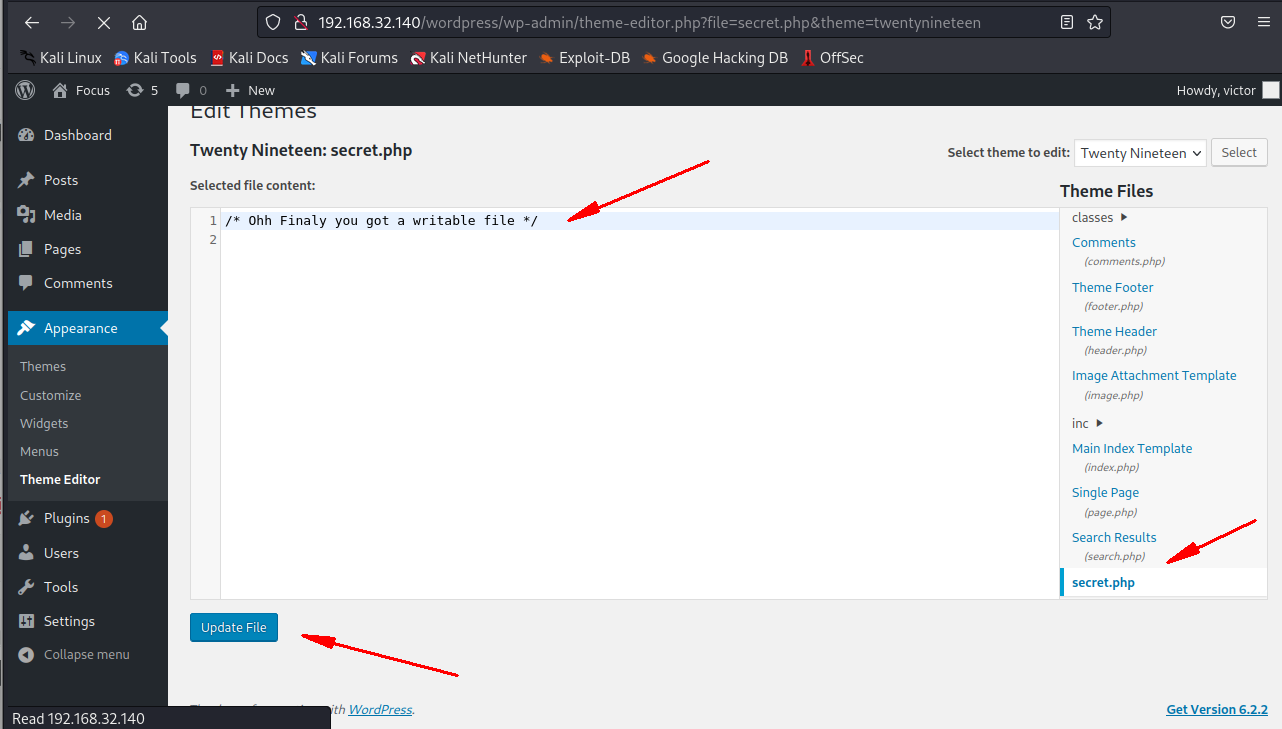Open the Kali Linux bookmark

pyautogui.click(x=61, y=58)
